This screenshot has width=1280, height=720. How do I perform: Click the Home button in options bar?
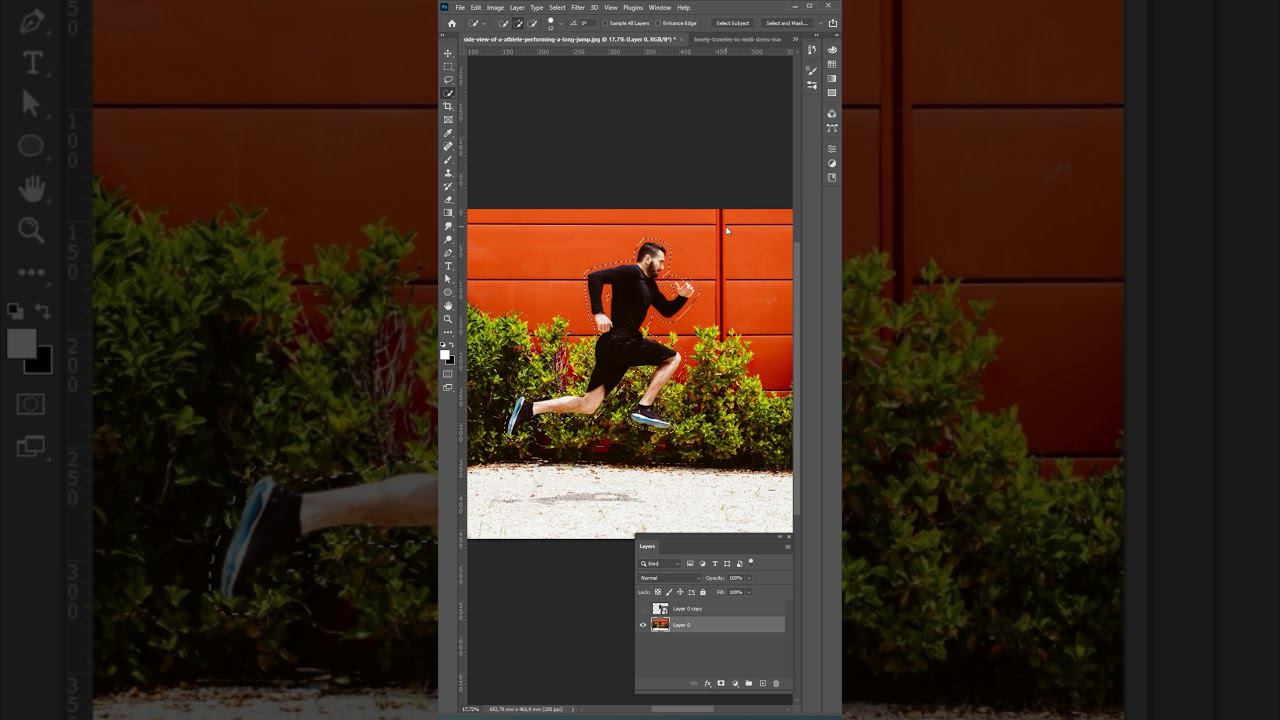452,23
